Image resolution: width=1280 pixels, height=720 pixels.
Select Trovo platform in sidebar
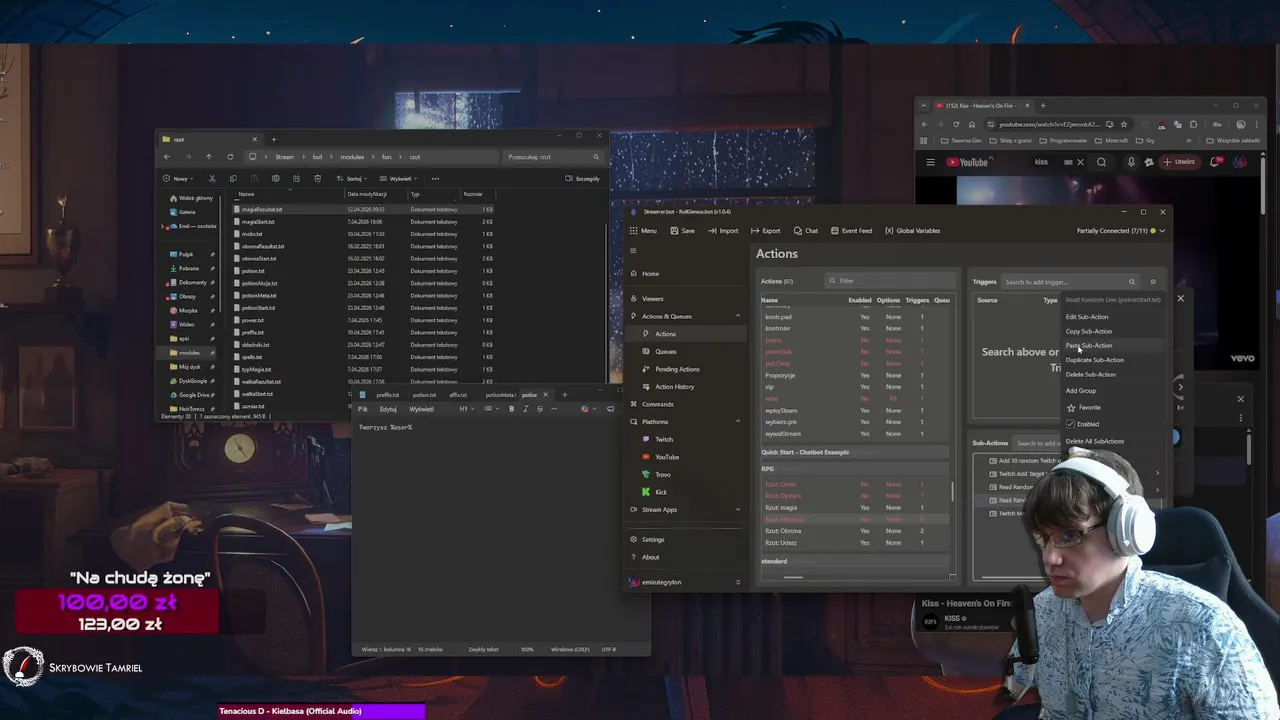[662, 474]
